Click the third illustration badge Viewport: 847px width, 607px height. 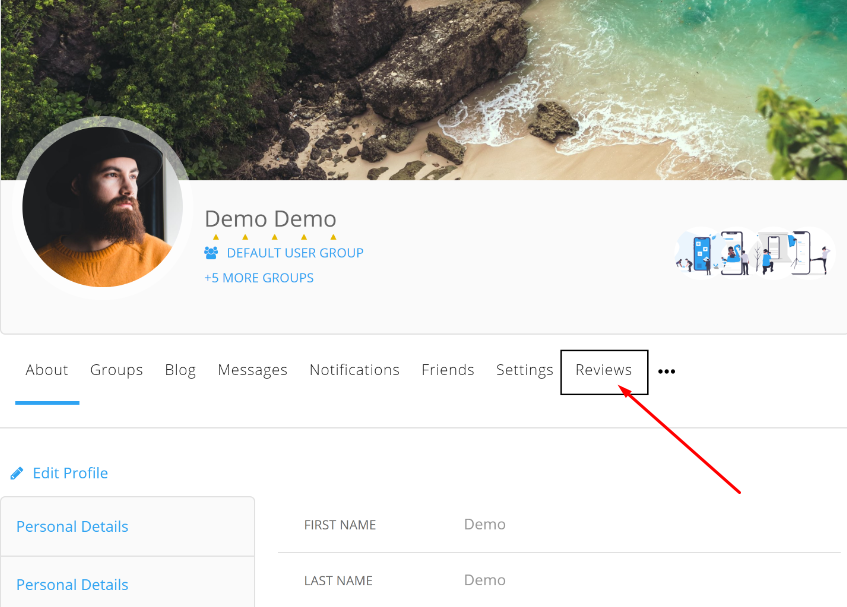coord(772,253)
